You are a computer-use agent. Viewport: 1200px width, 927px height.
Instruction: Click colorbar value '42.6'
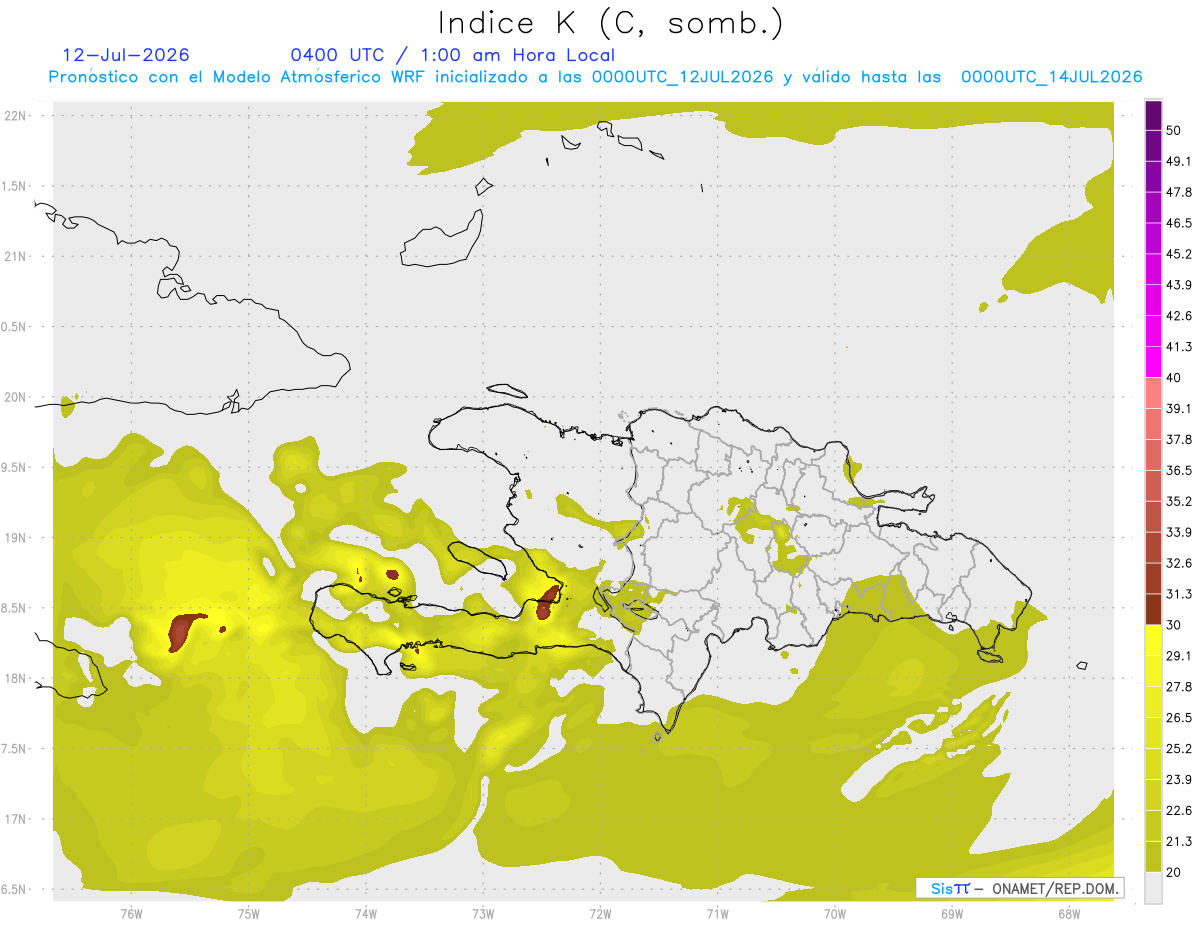pos(1179,316)
